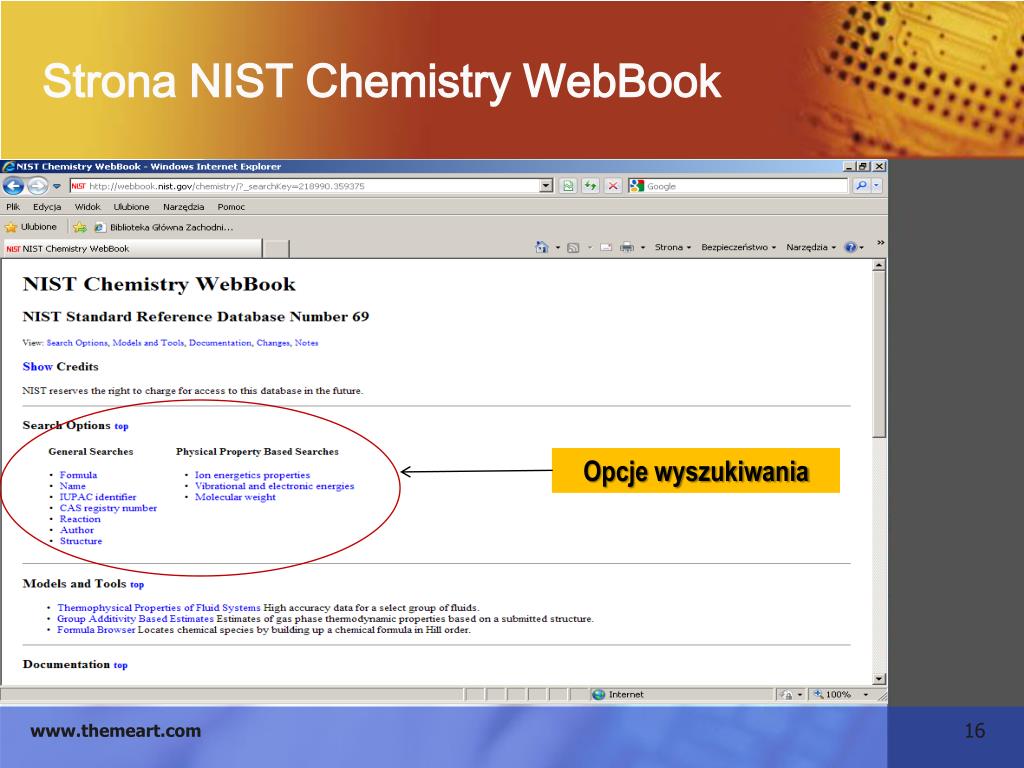Viewport: 1024px width, 768px height.
Task: Open the Name search link
Action: [72, 486]
